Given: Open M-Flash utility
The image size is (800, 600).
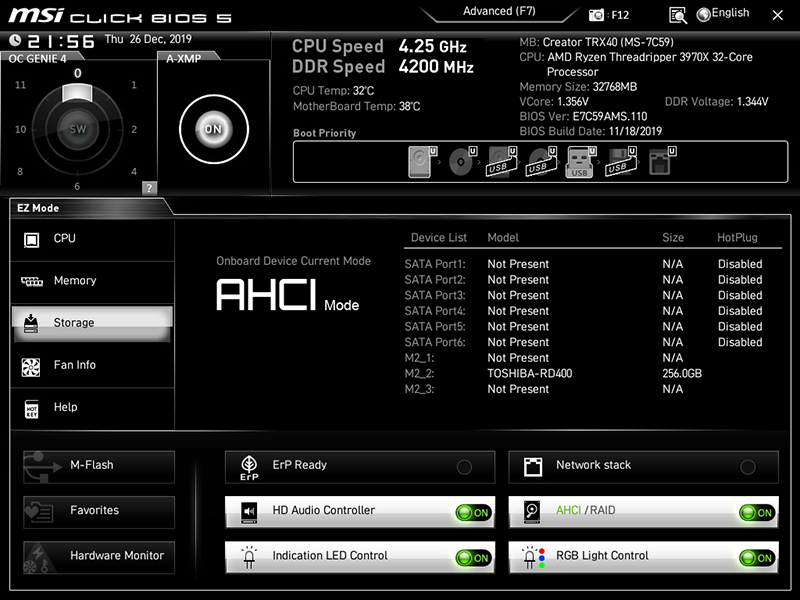Looking at the screenshot, I should pyautogui.click(x=99, y=467).
